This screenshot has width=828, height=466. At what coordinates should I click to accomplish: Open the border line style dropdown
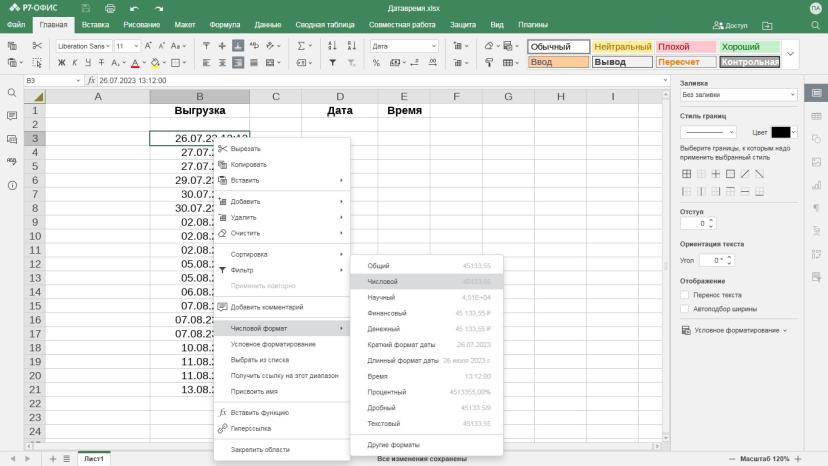pyautogui.click(x=708, y=132)
